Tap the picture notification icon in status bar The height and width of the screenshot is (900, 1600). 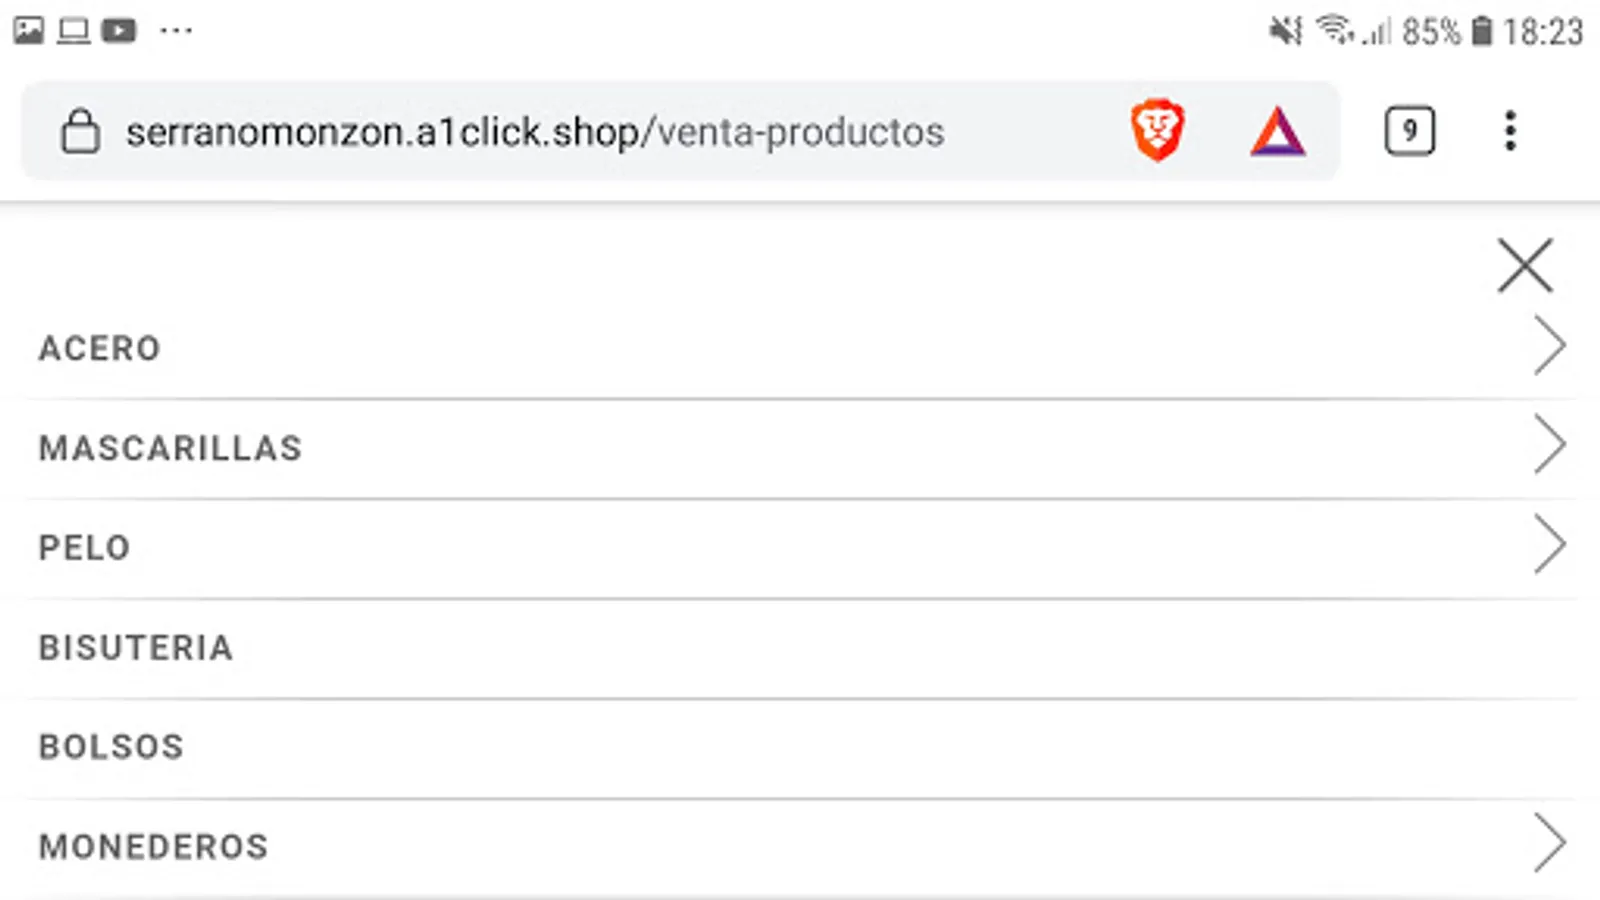pyautogui.click(x=28, y=30)
